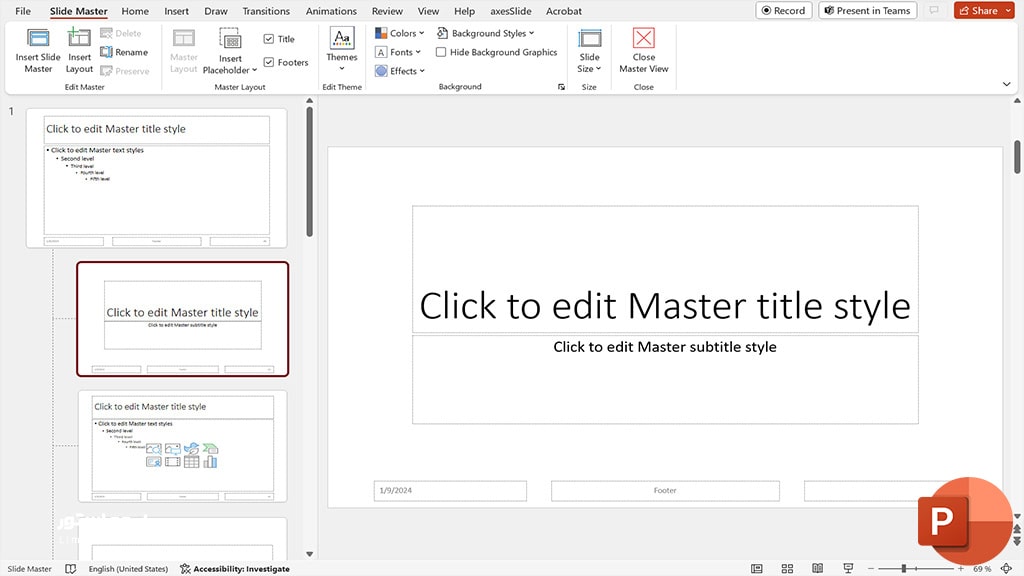
Task: Click the main editing pane scrollbar
Action: (x=1017, y=157)
